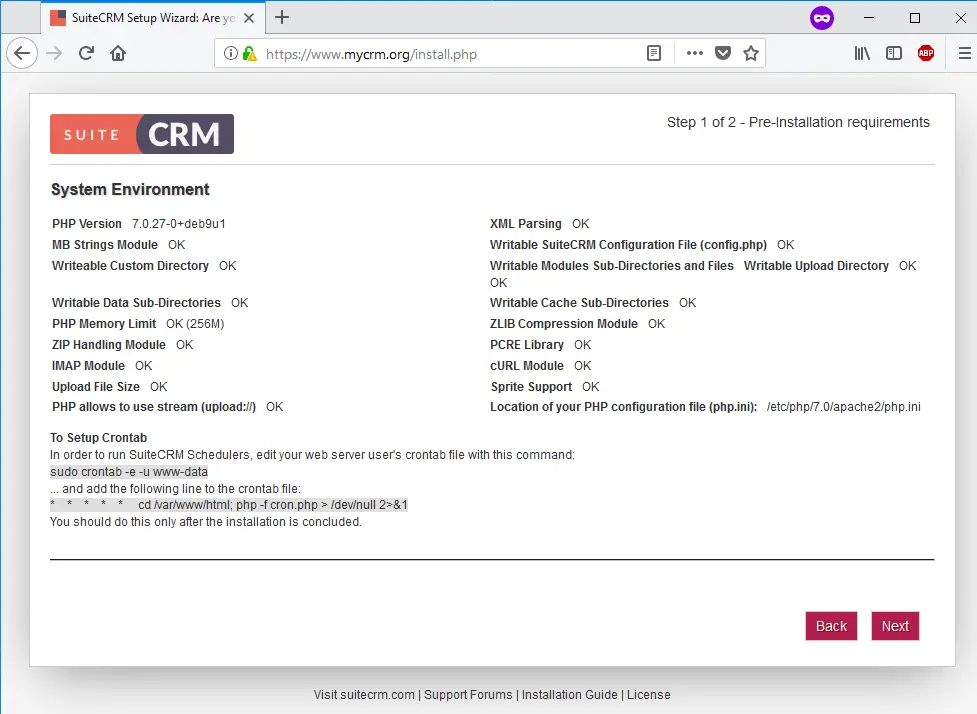Click the 'XML Parsing' label
Image resolution: width=977 pixels, height=714 pixels.
click(525, 224)
